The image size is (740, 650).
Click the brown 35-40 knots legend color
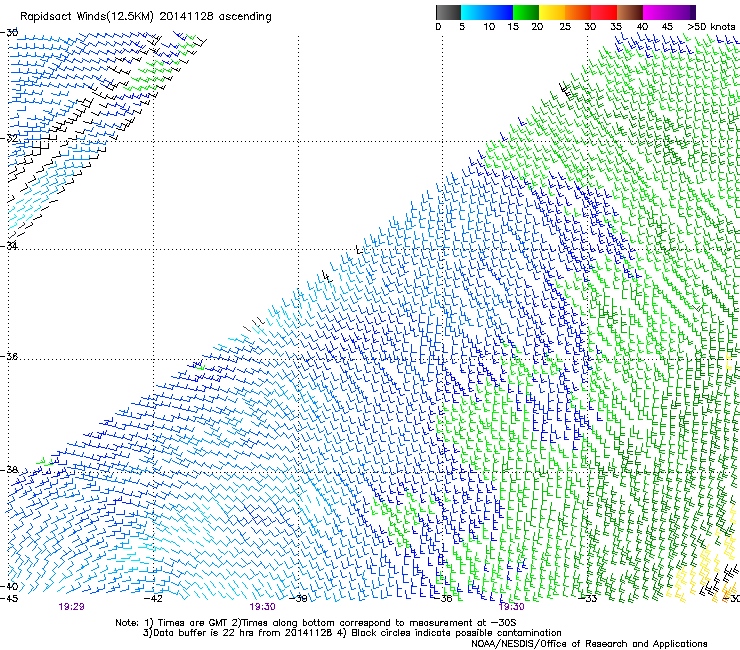coord(630,12)
